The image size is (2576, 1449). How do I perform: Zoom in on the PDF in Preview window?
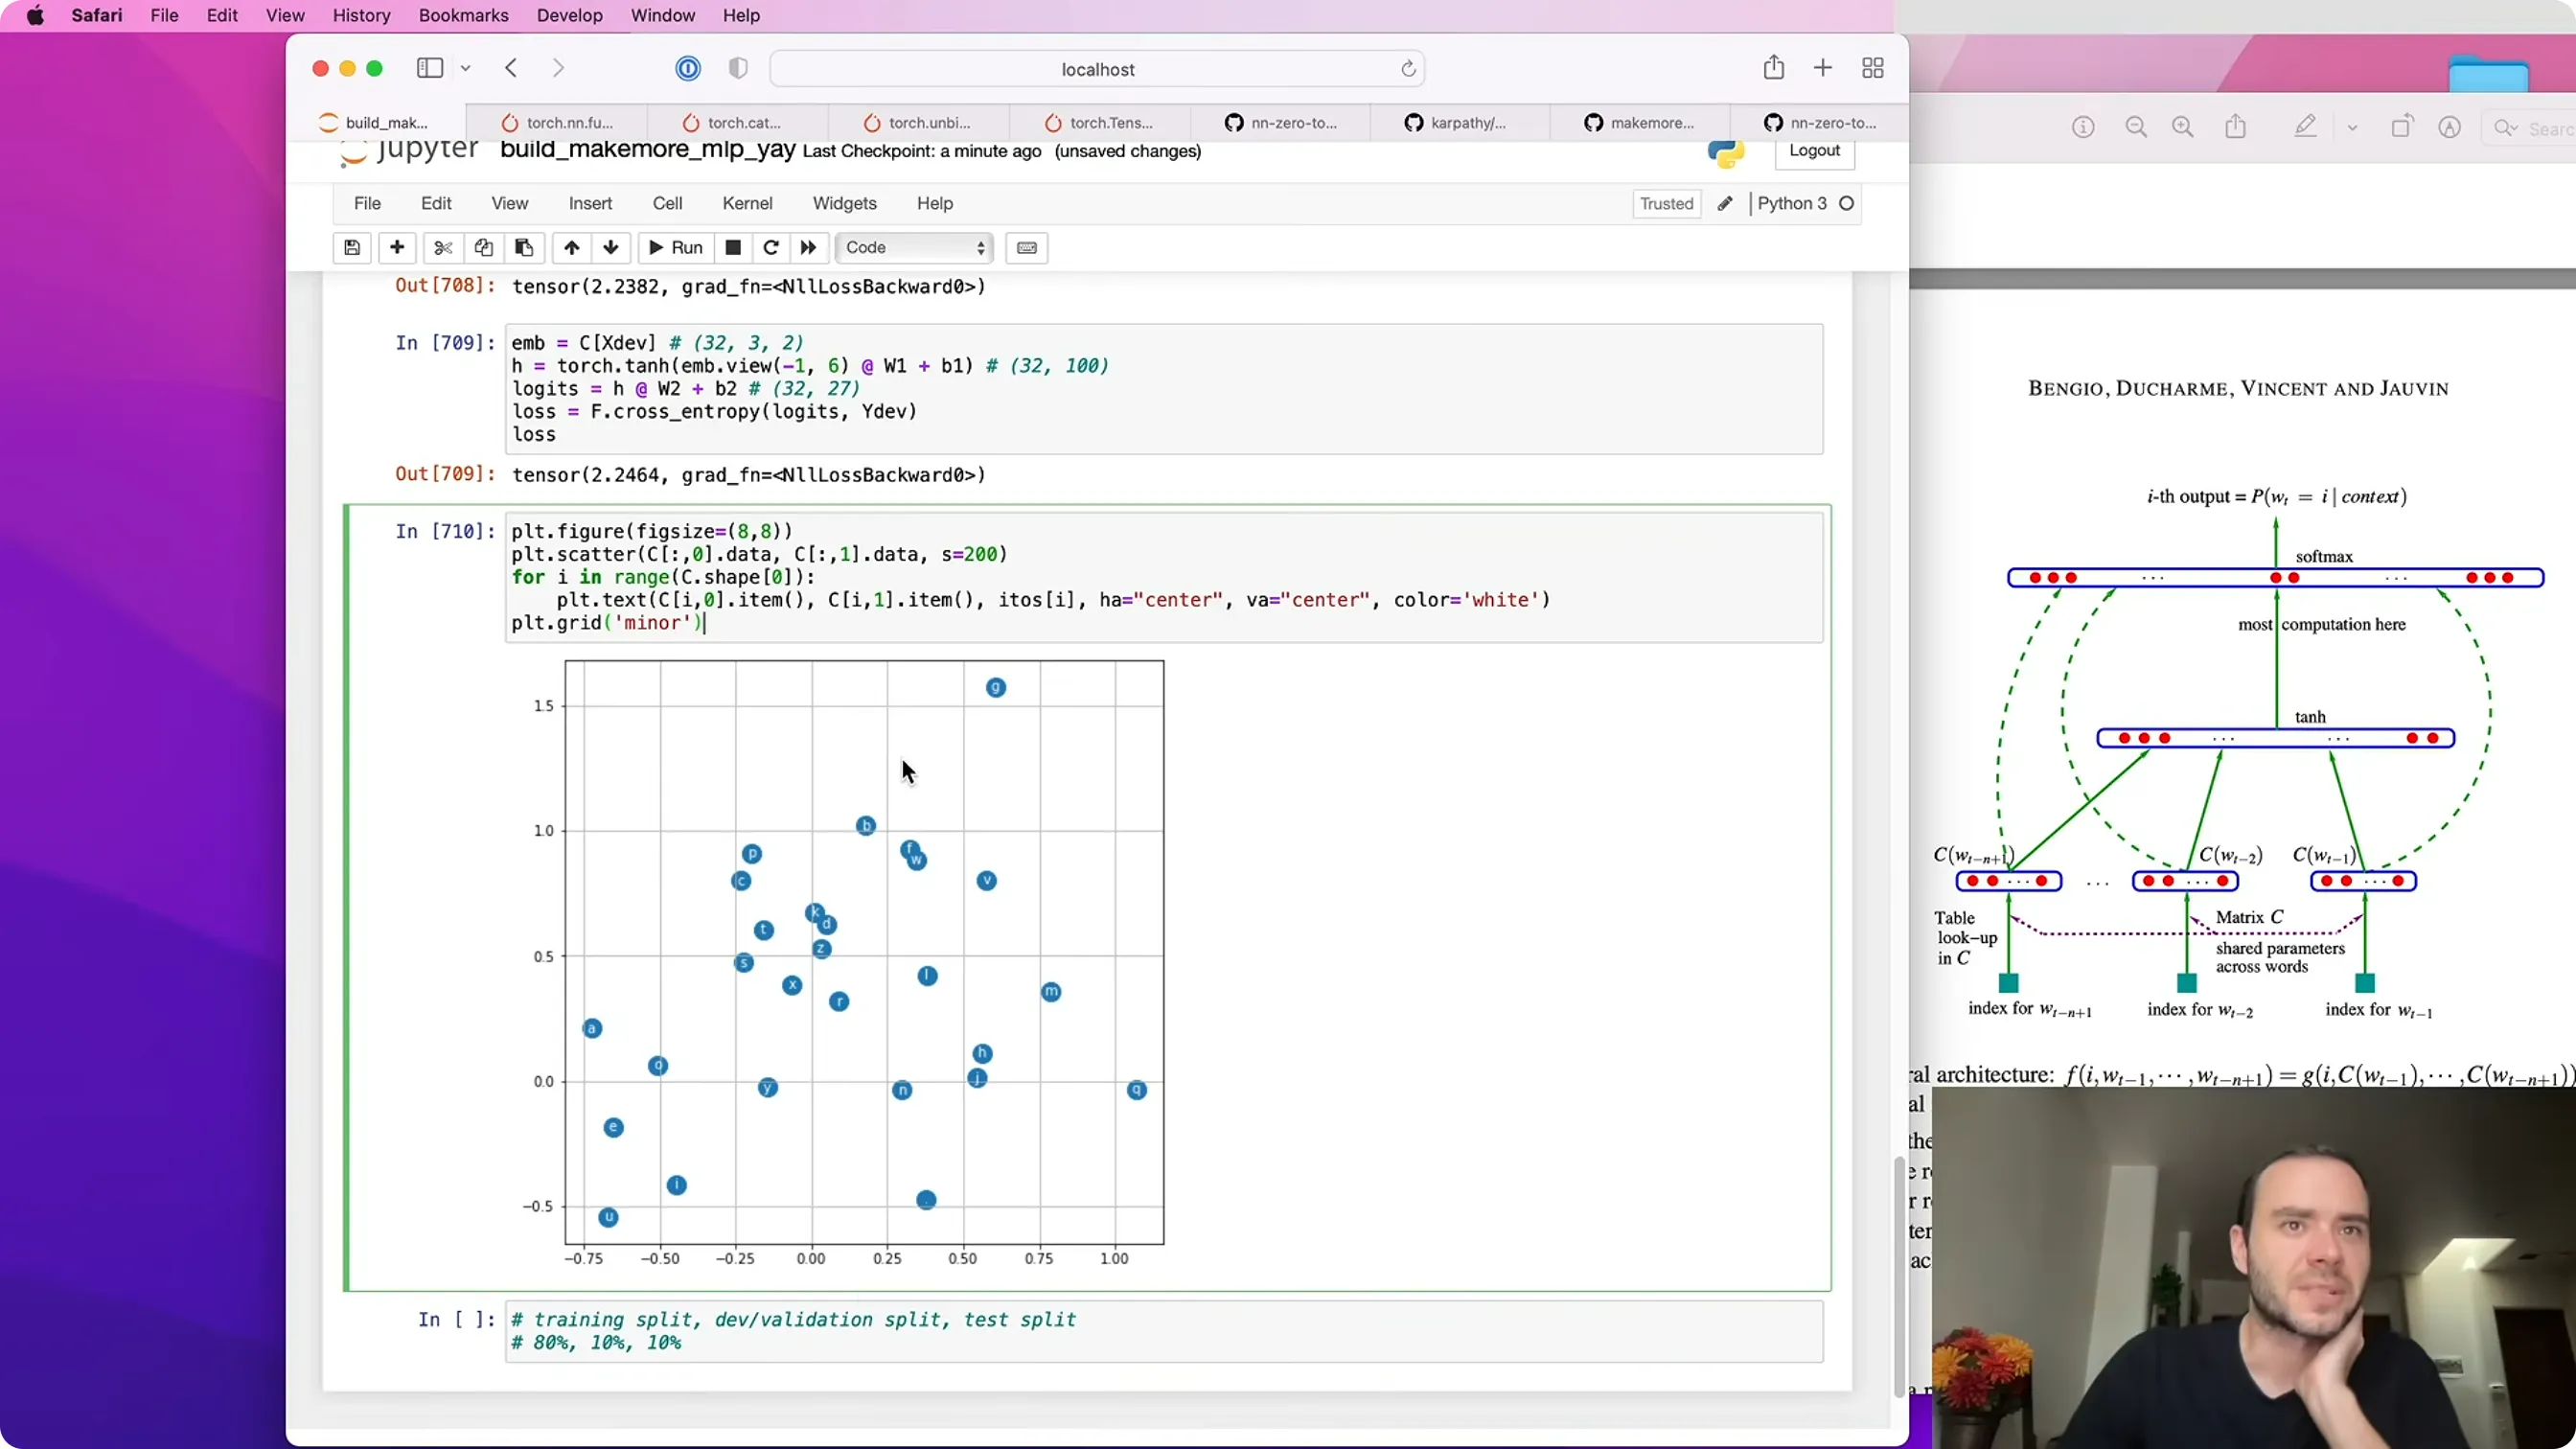[x=2183, y=127]
